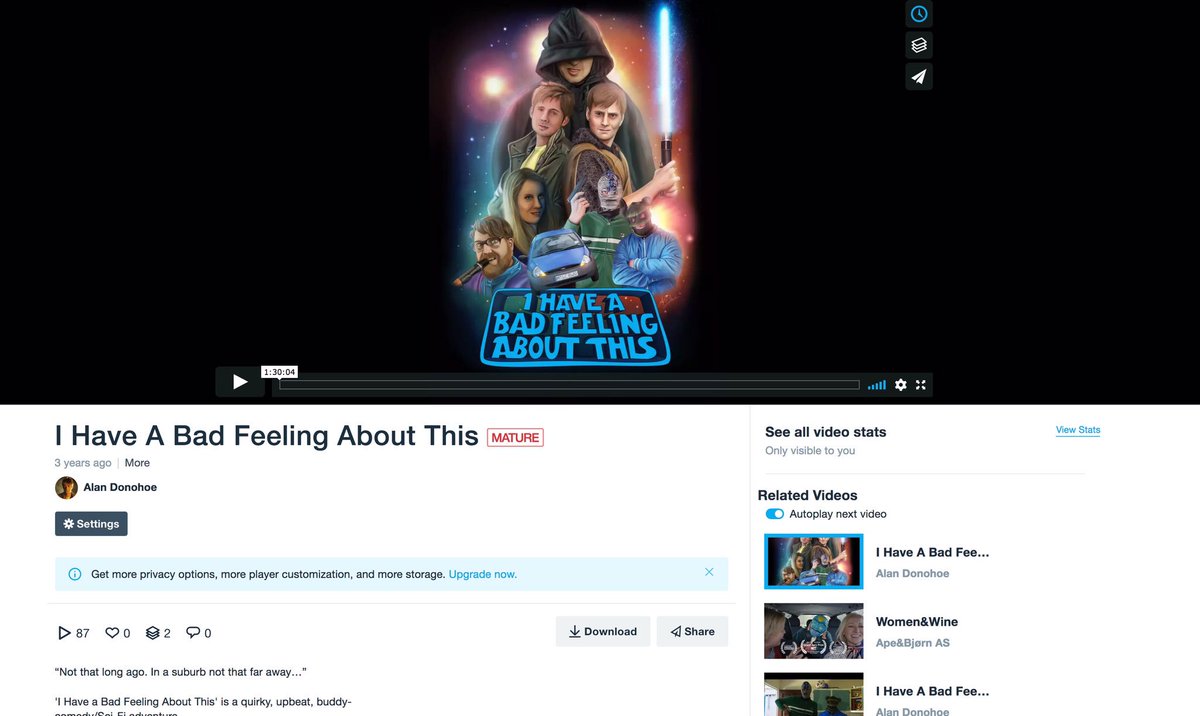The image size is (1200, 716).
Task: Click the MATURE rating badge
Action: 515,437
